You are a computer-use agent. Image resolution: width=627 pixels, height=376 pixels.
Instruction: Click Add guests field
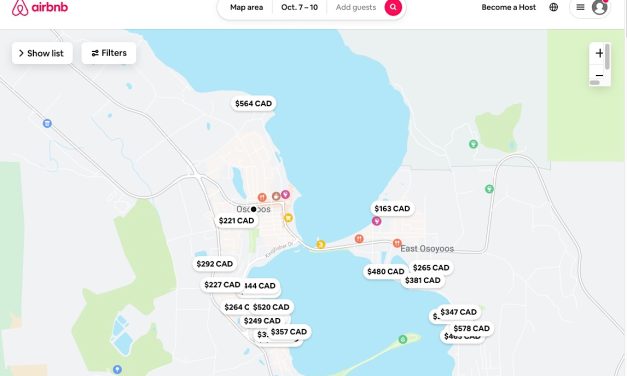(x=356, y=7)
